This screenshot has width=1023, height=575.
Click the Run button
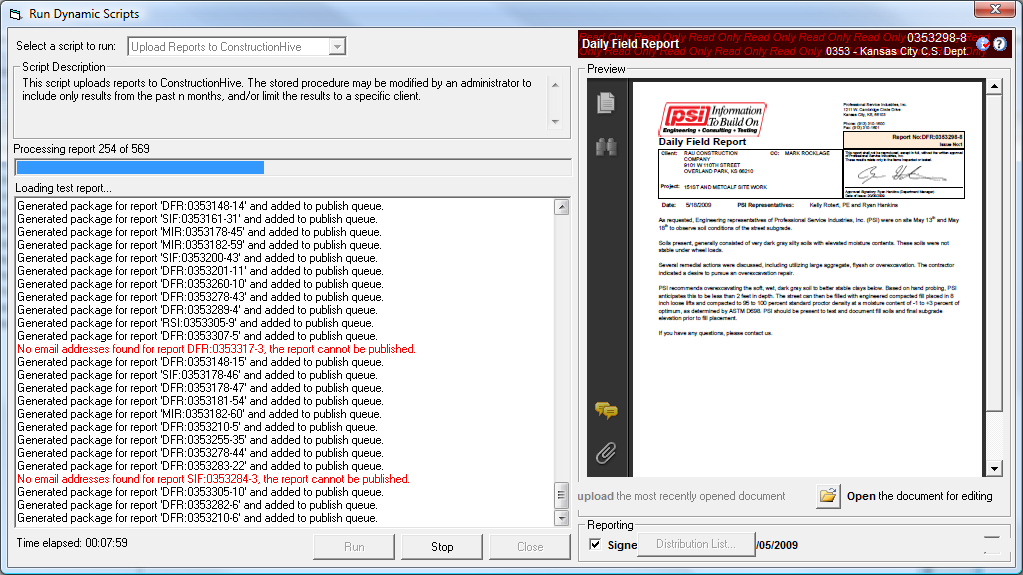point(354,547)
